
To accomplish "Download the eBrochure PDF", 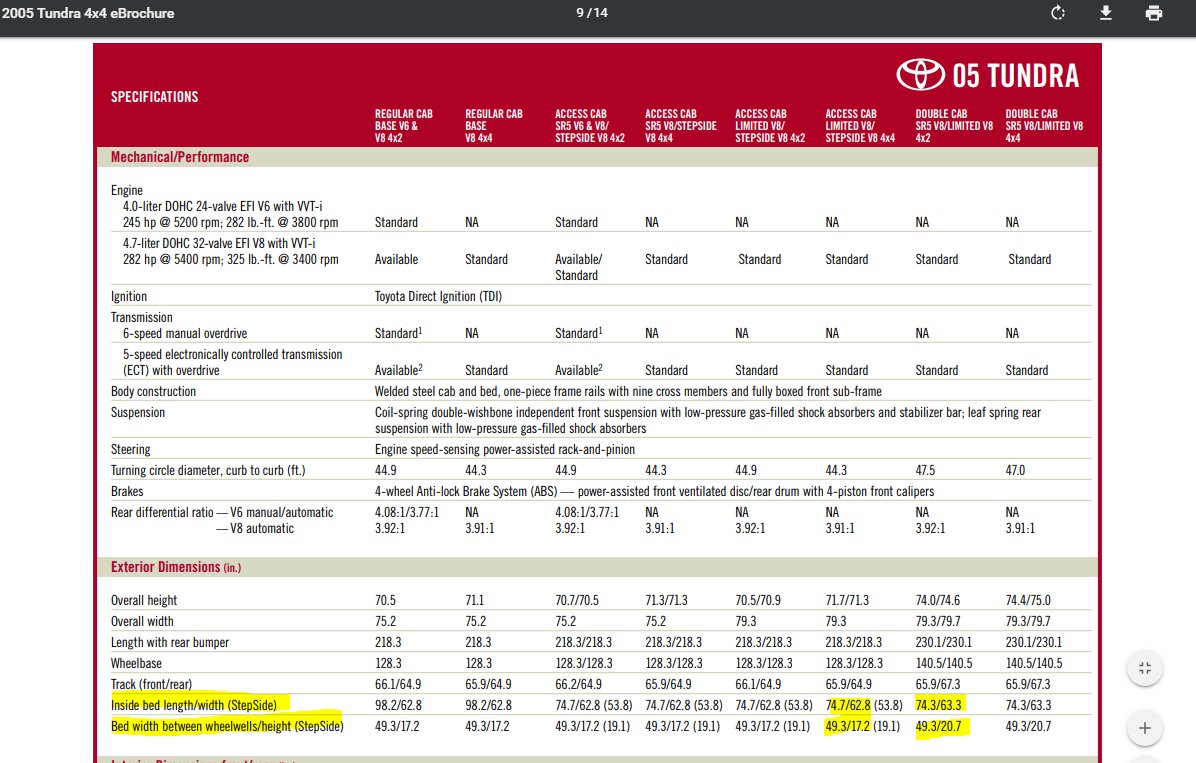I will [x=1105, y=13].
